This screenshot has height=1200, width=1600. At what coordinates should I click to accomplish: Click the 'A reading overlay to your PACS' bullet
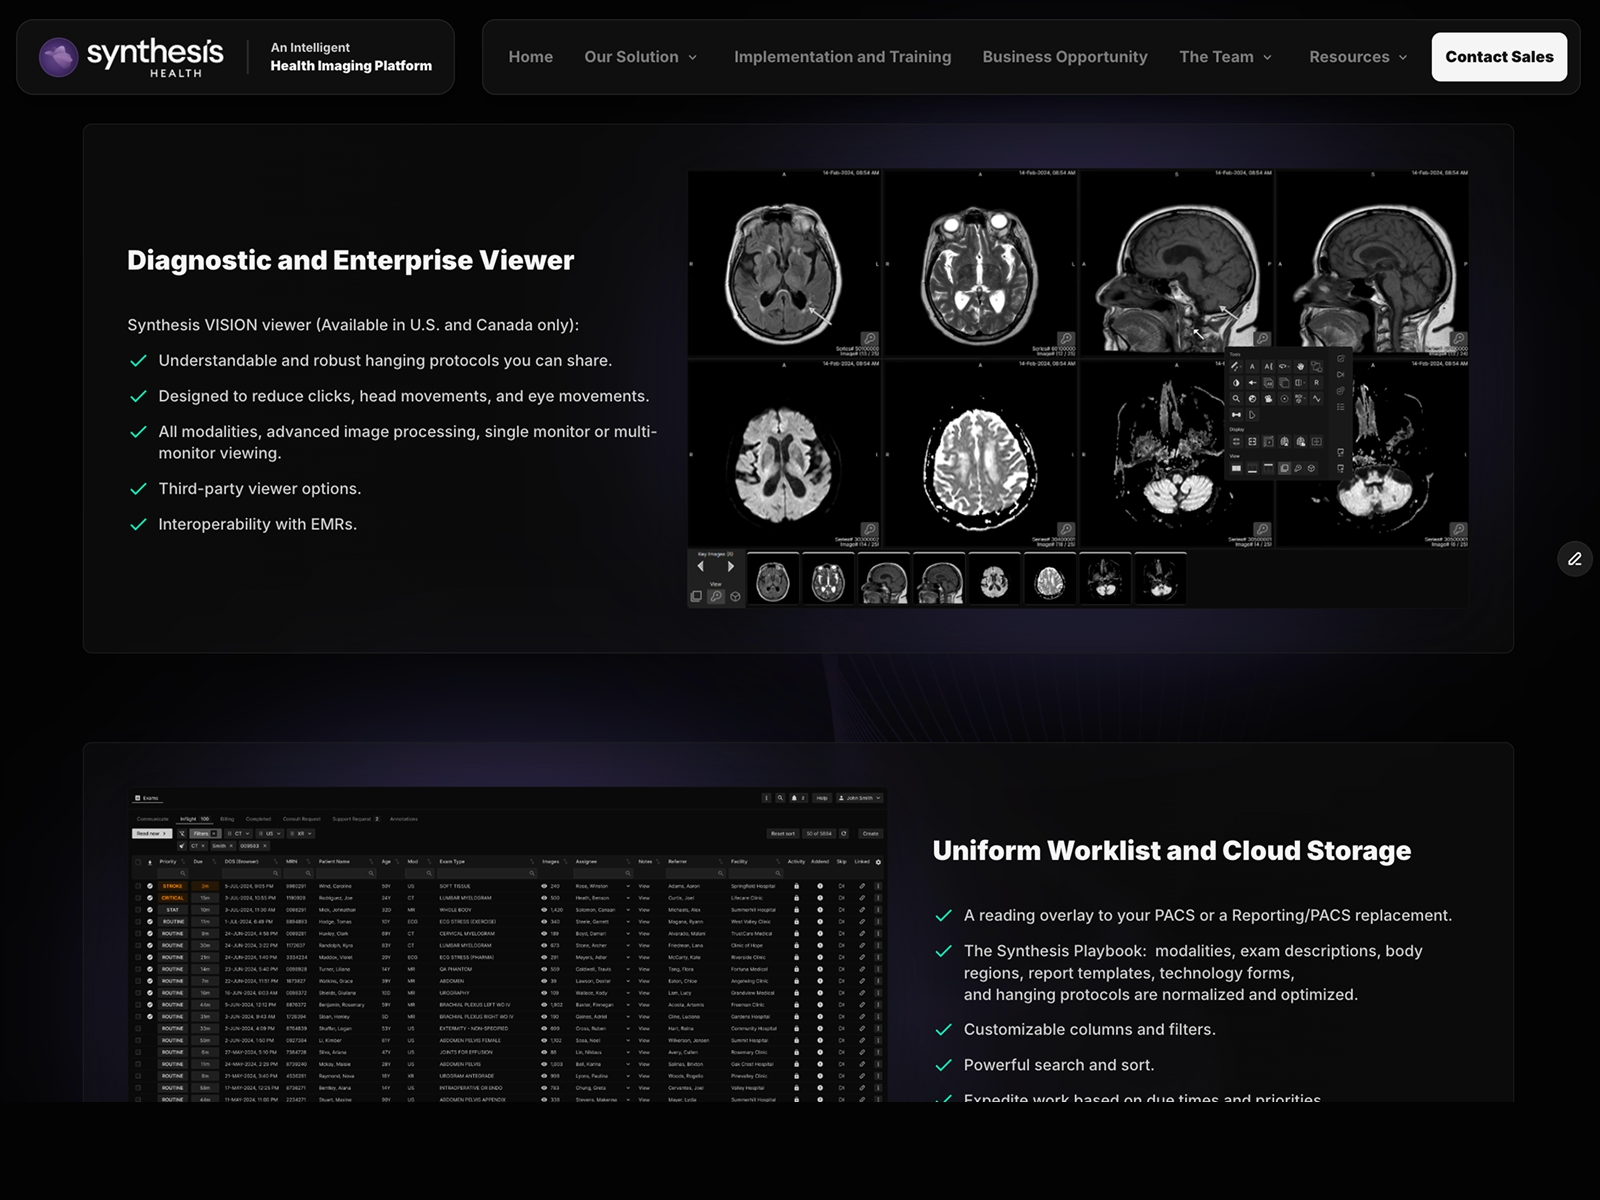(1208, 915)
